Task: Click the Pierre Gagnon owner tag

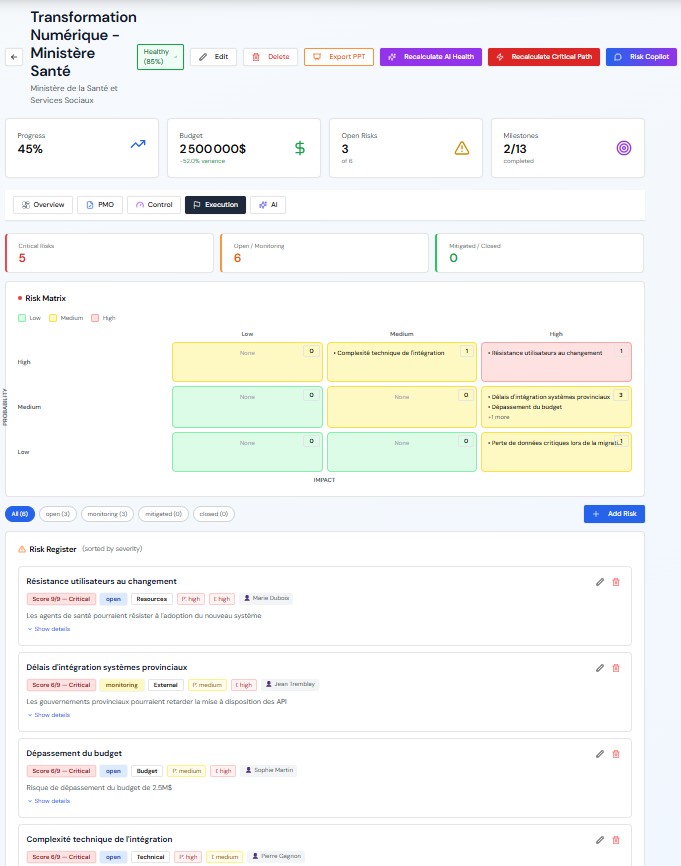Action: 276,857
